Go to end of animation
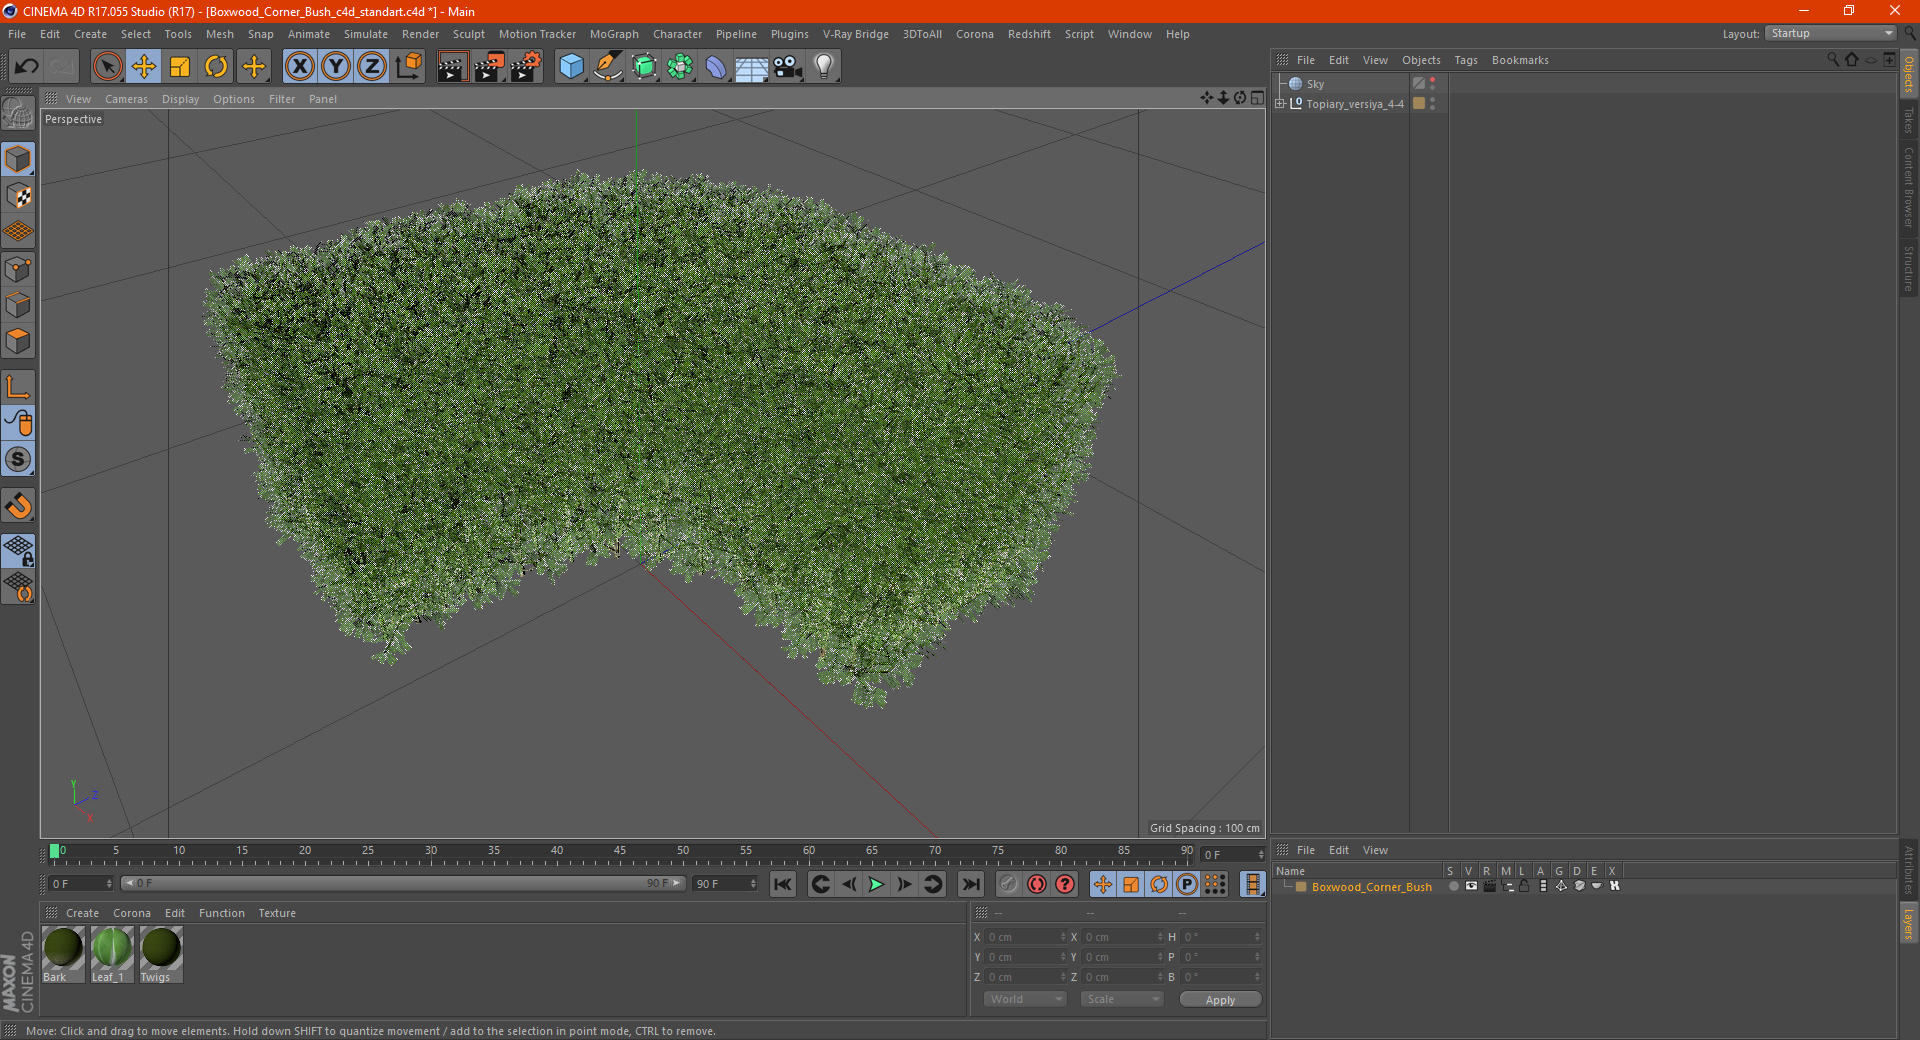Screen dimensions: 1920x1040 tap(970, 884)
